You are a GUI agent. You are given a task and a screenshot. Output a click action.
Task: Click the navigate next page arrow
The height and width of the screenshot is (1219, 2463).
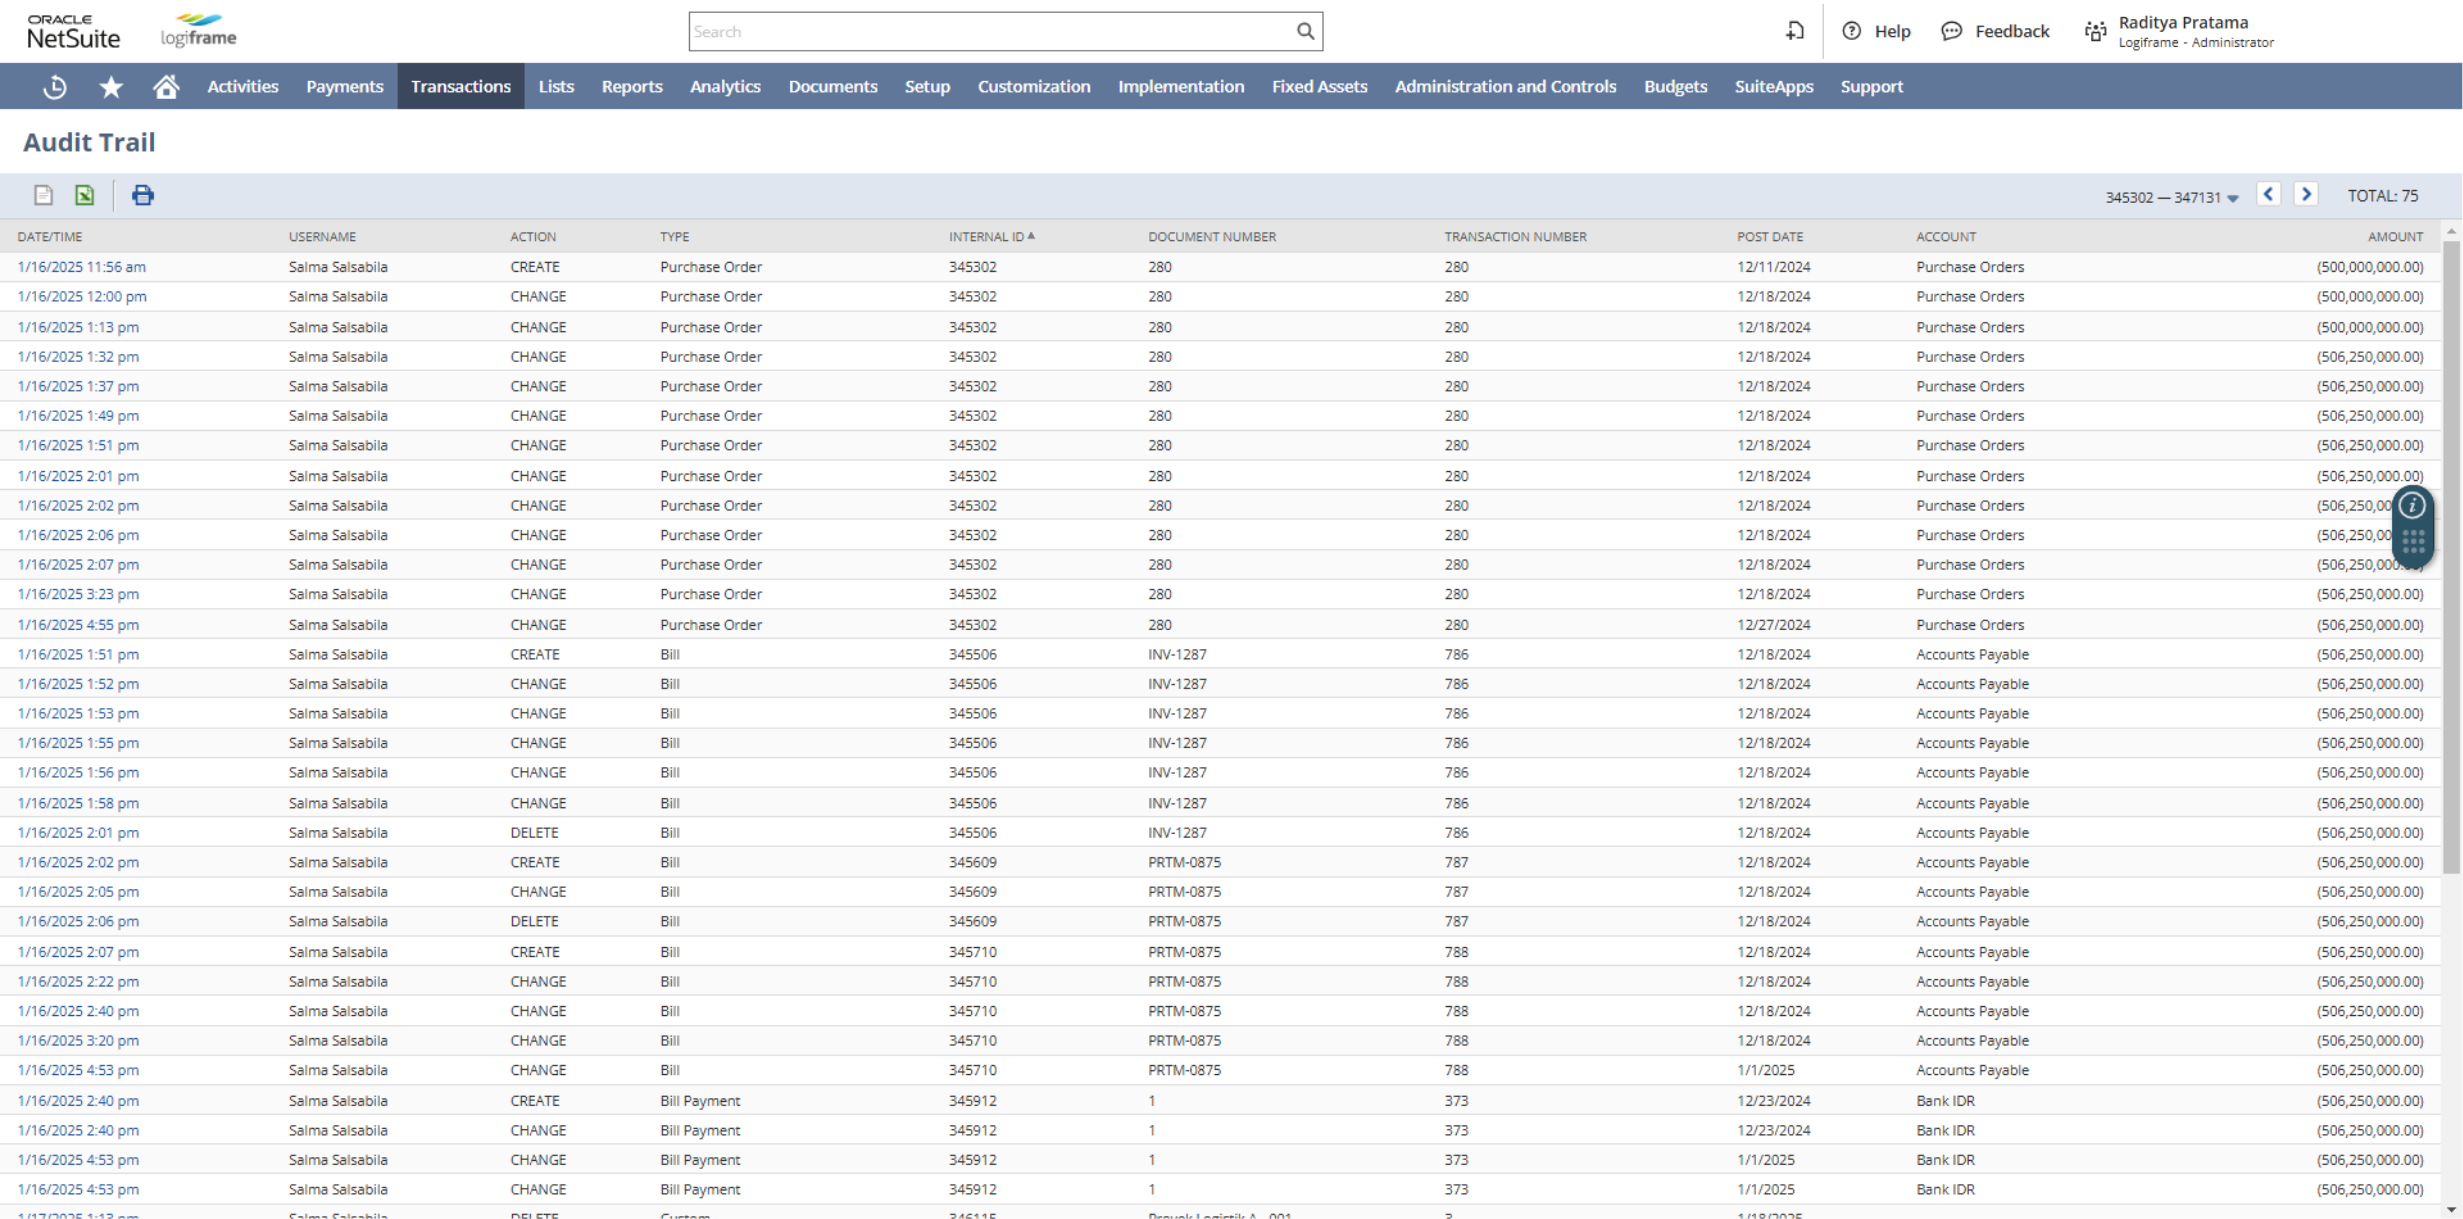[x=2306, y=195]
